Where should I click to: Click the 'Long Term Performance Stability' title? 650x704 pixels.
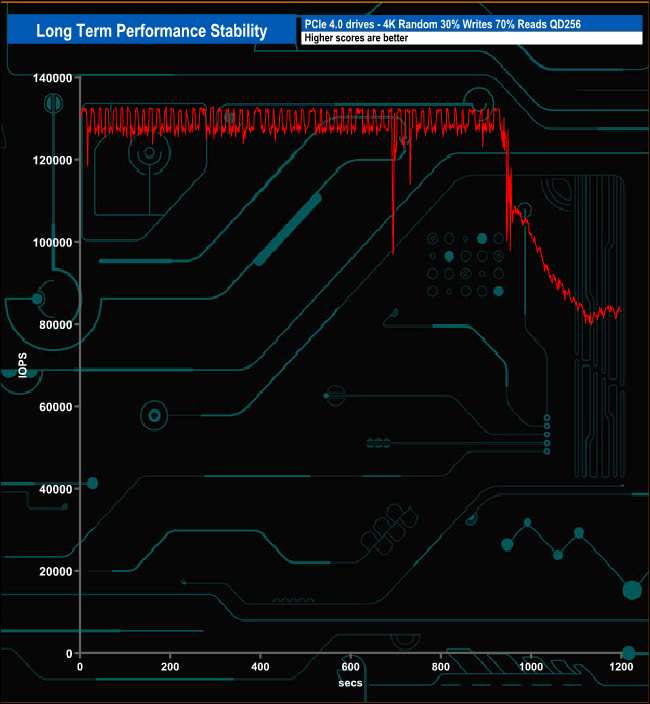pyautogui.click(x=151, y=31)
